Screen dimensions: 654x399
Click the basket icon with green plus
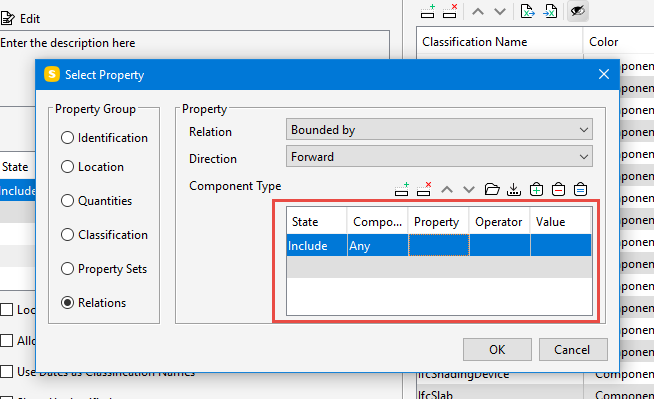click(x=536, y=189)
